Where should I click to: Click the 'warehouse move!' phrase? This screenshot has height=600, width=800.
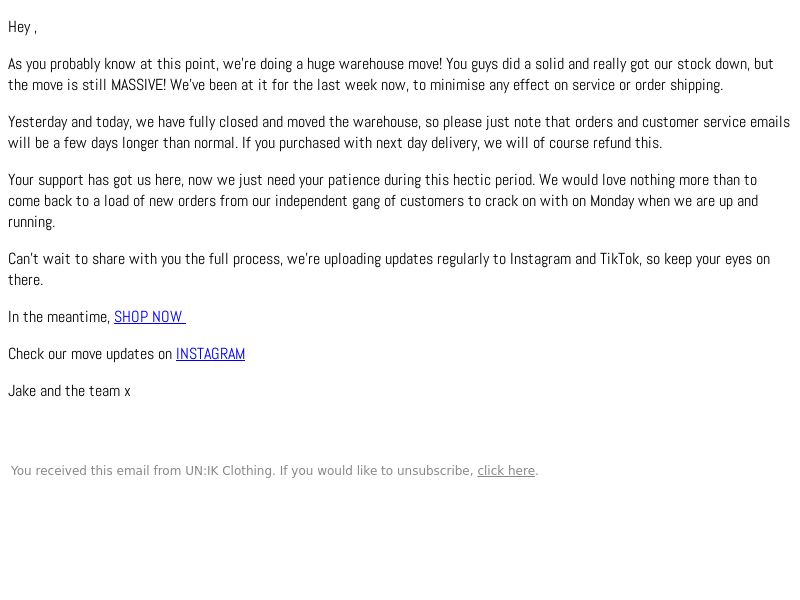click(390, 64)
